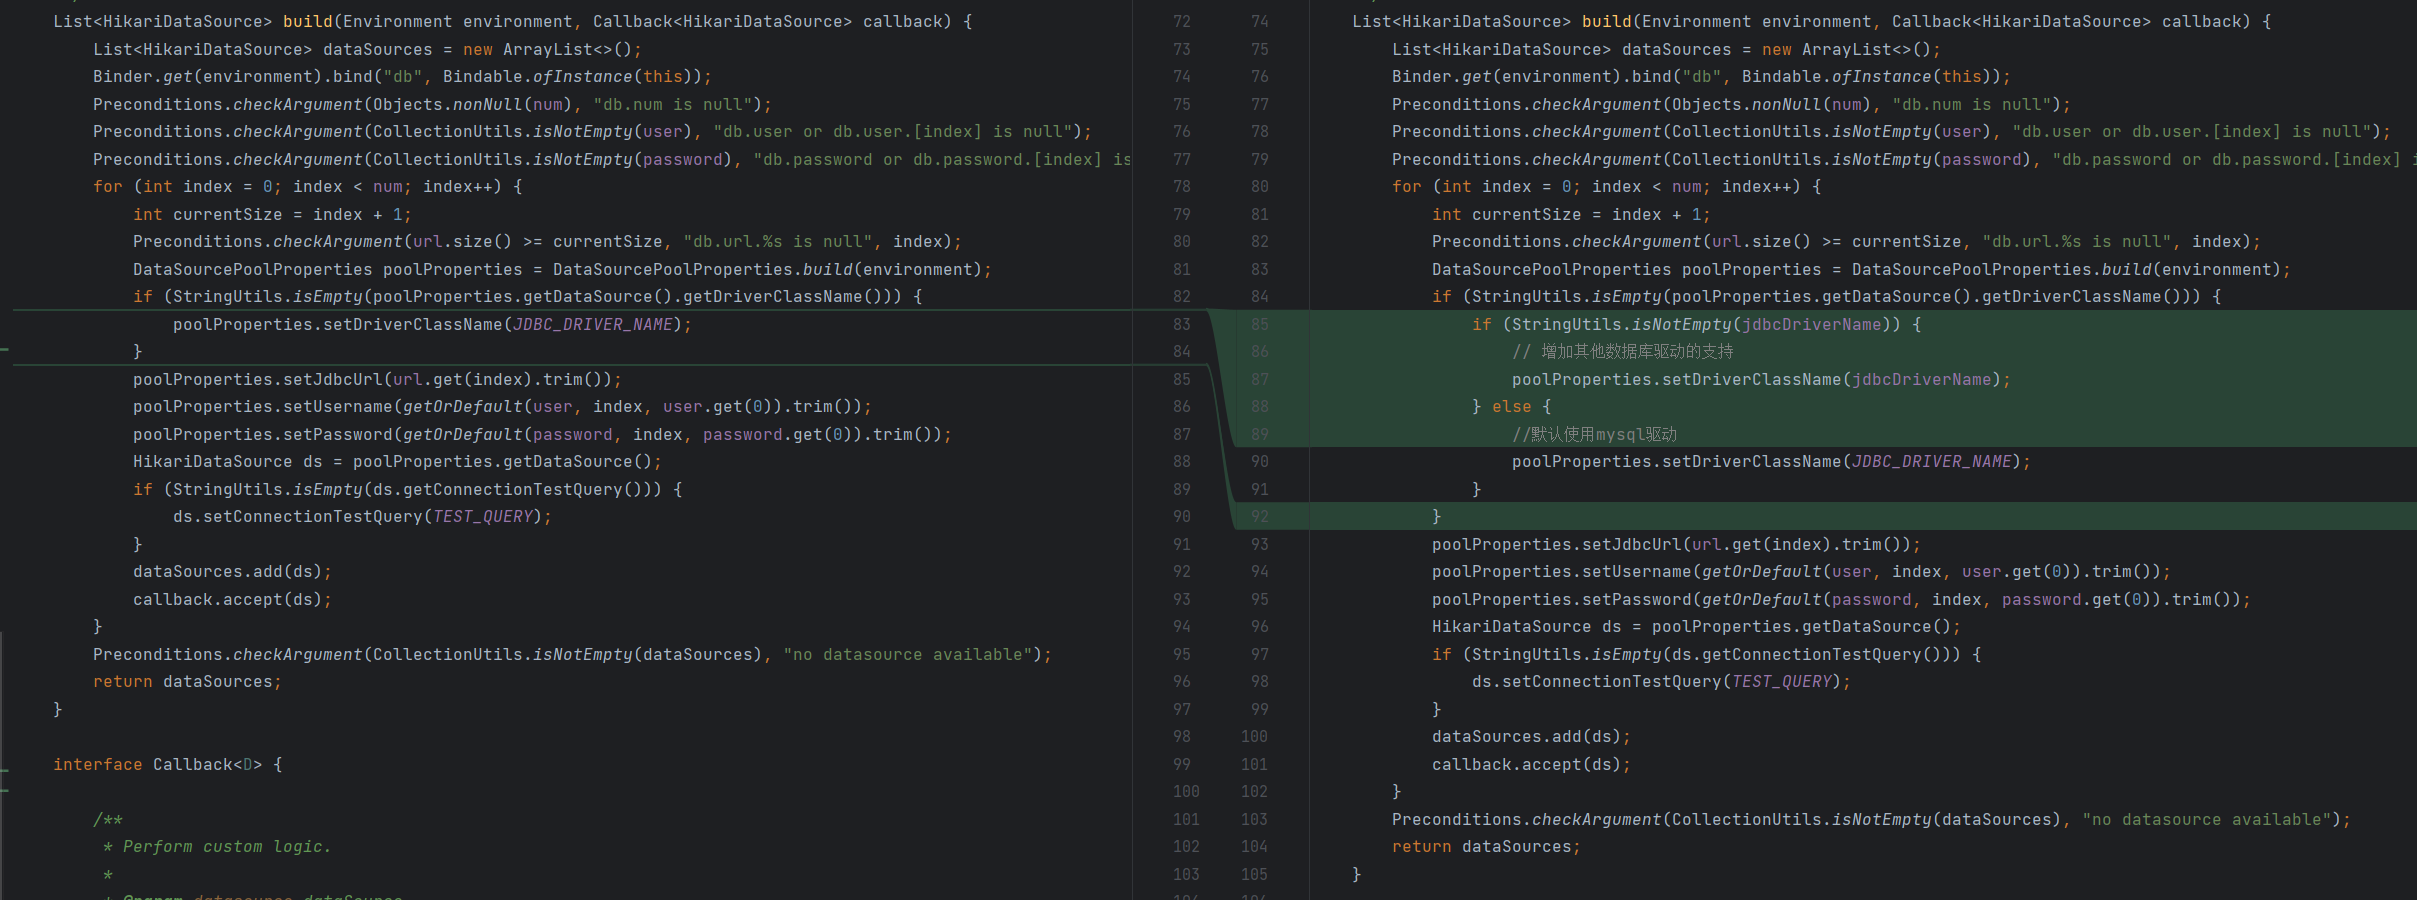Image resolution: width=2417 pixels, height=900 pixels.
Task: Click 'new ArrayList<>()' line in the right pane
Action: click(x=1666, y=49)
